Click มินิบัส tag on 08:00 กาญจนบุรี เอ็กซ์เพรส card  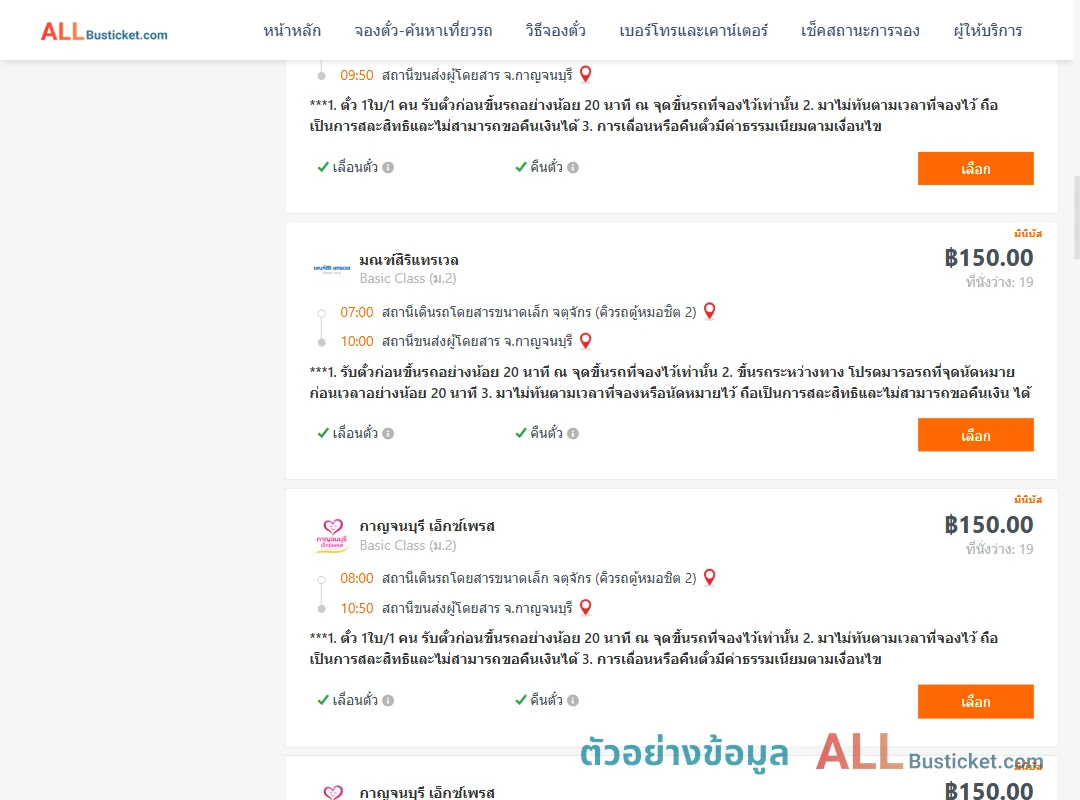coord(1028,500)
